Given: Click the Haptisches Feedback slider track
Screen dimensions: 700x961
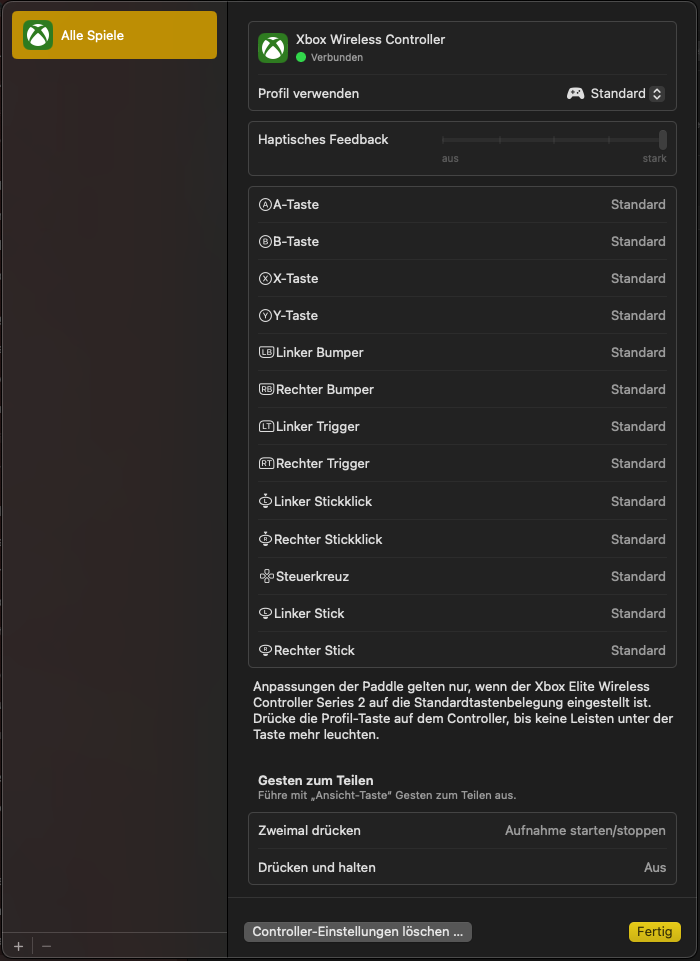Looking at the screenshot, I should [x=553, y=140].
